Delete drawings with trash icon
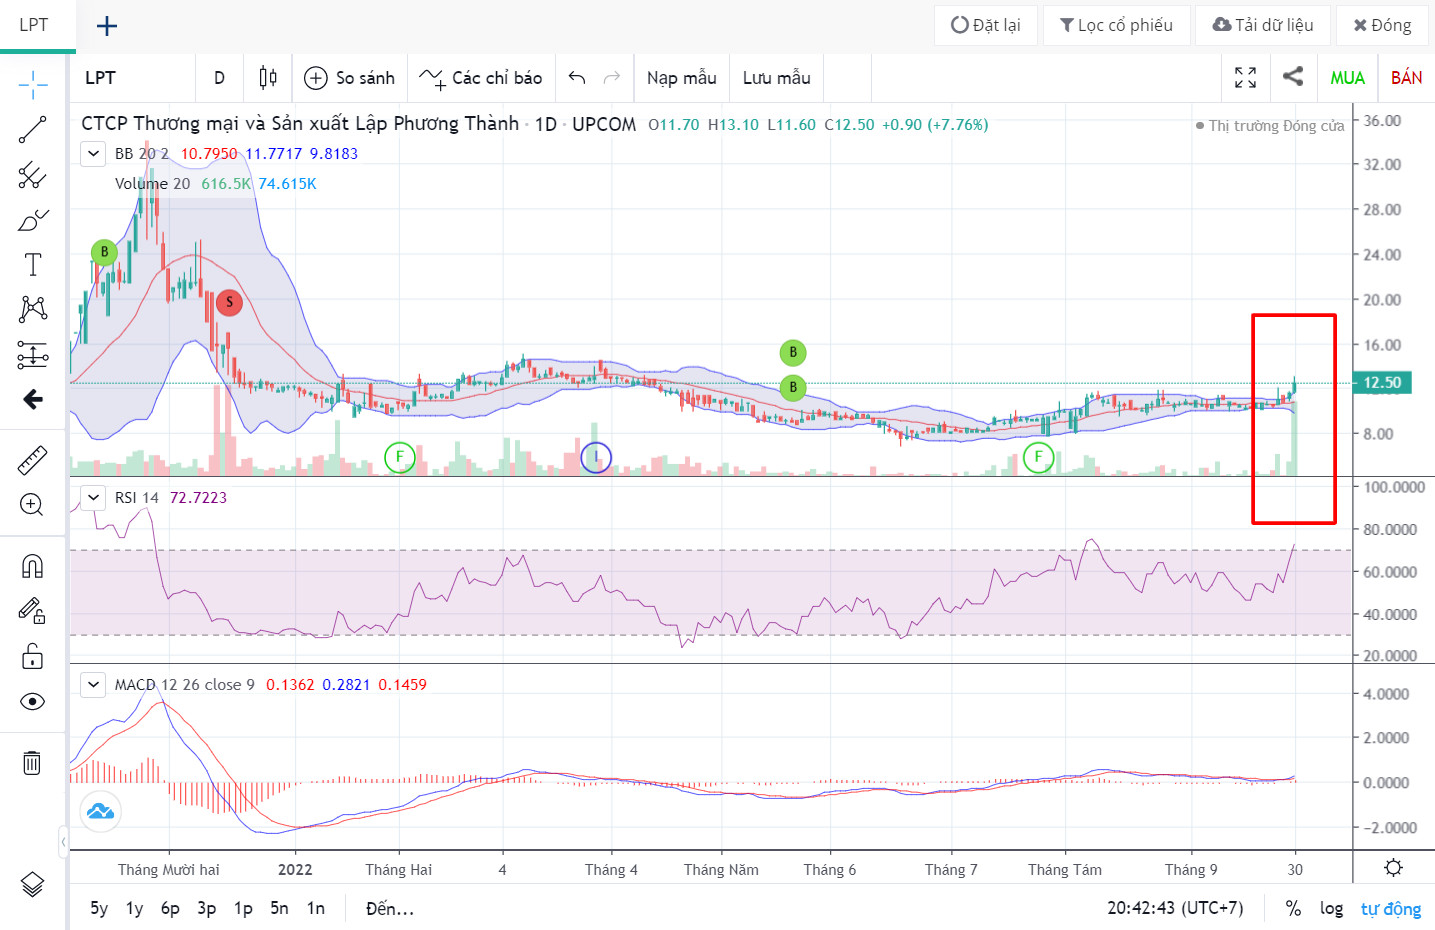1435x930 pixels. (32, 763)
